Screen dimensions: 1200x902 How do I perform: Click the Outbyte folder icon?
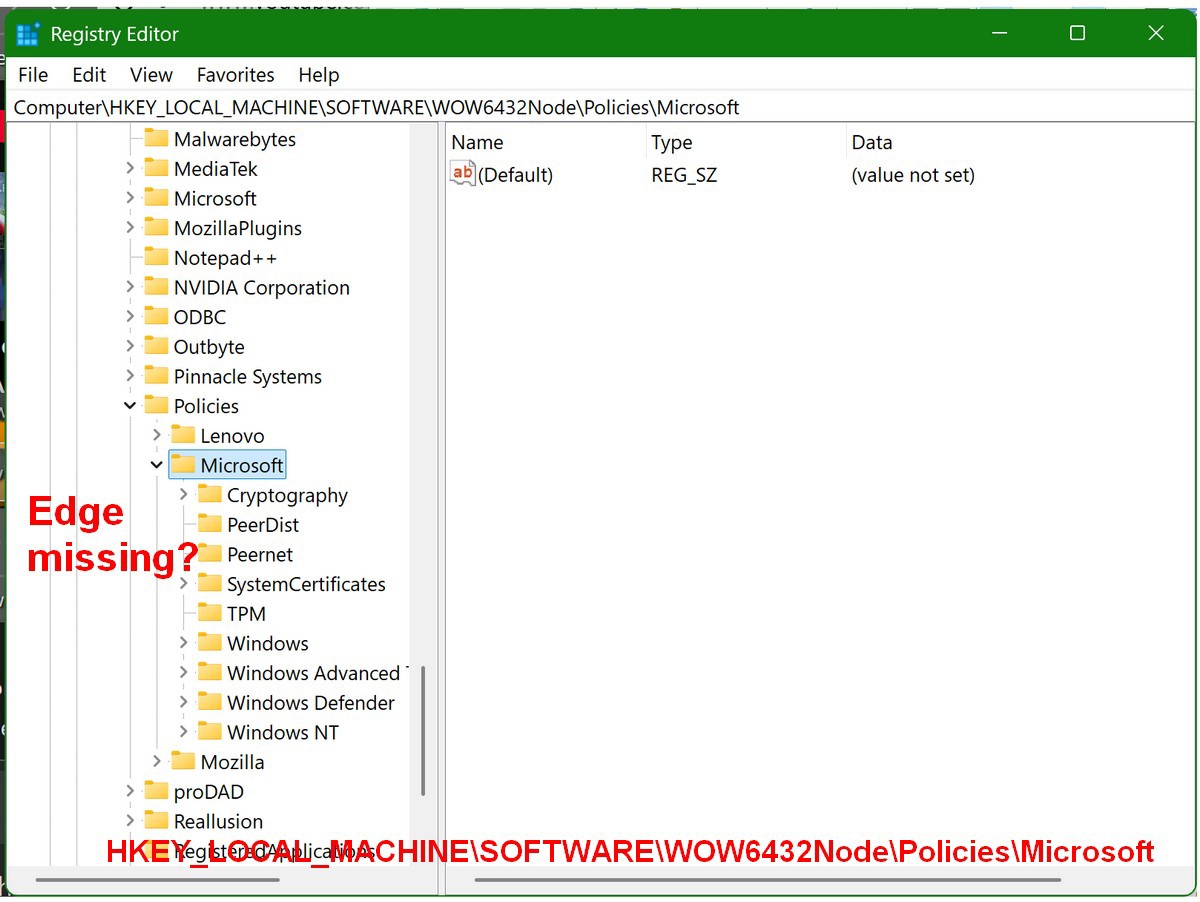[156, 347]
